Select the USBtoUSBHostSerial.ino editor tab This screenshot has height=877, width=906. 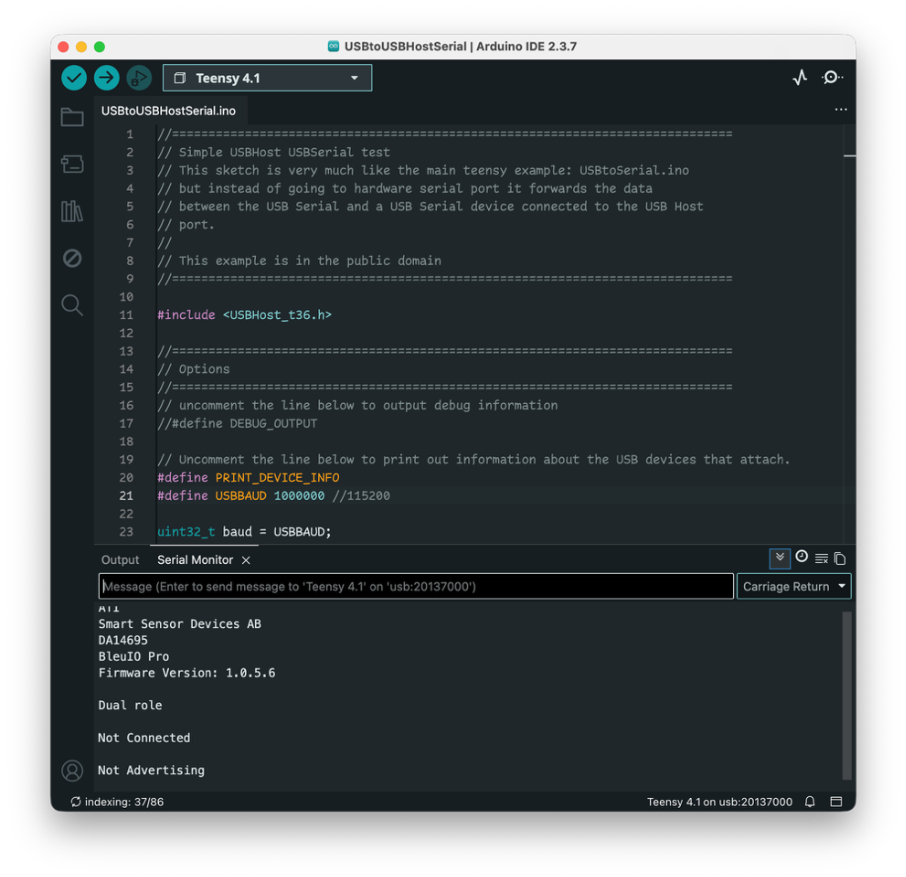click(168, 111)
